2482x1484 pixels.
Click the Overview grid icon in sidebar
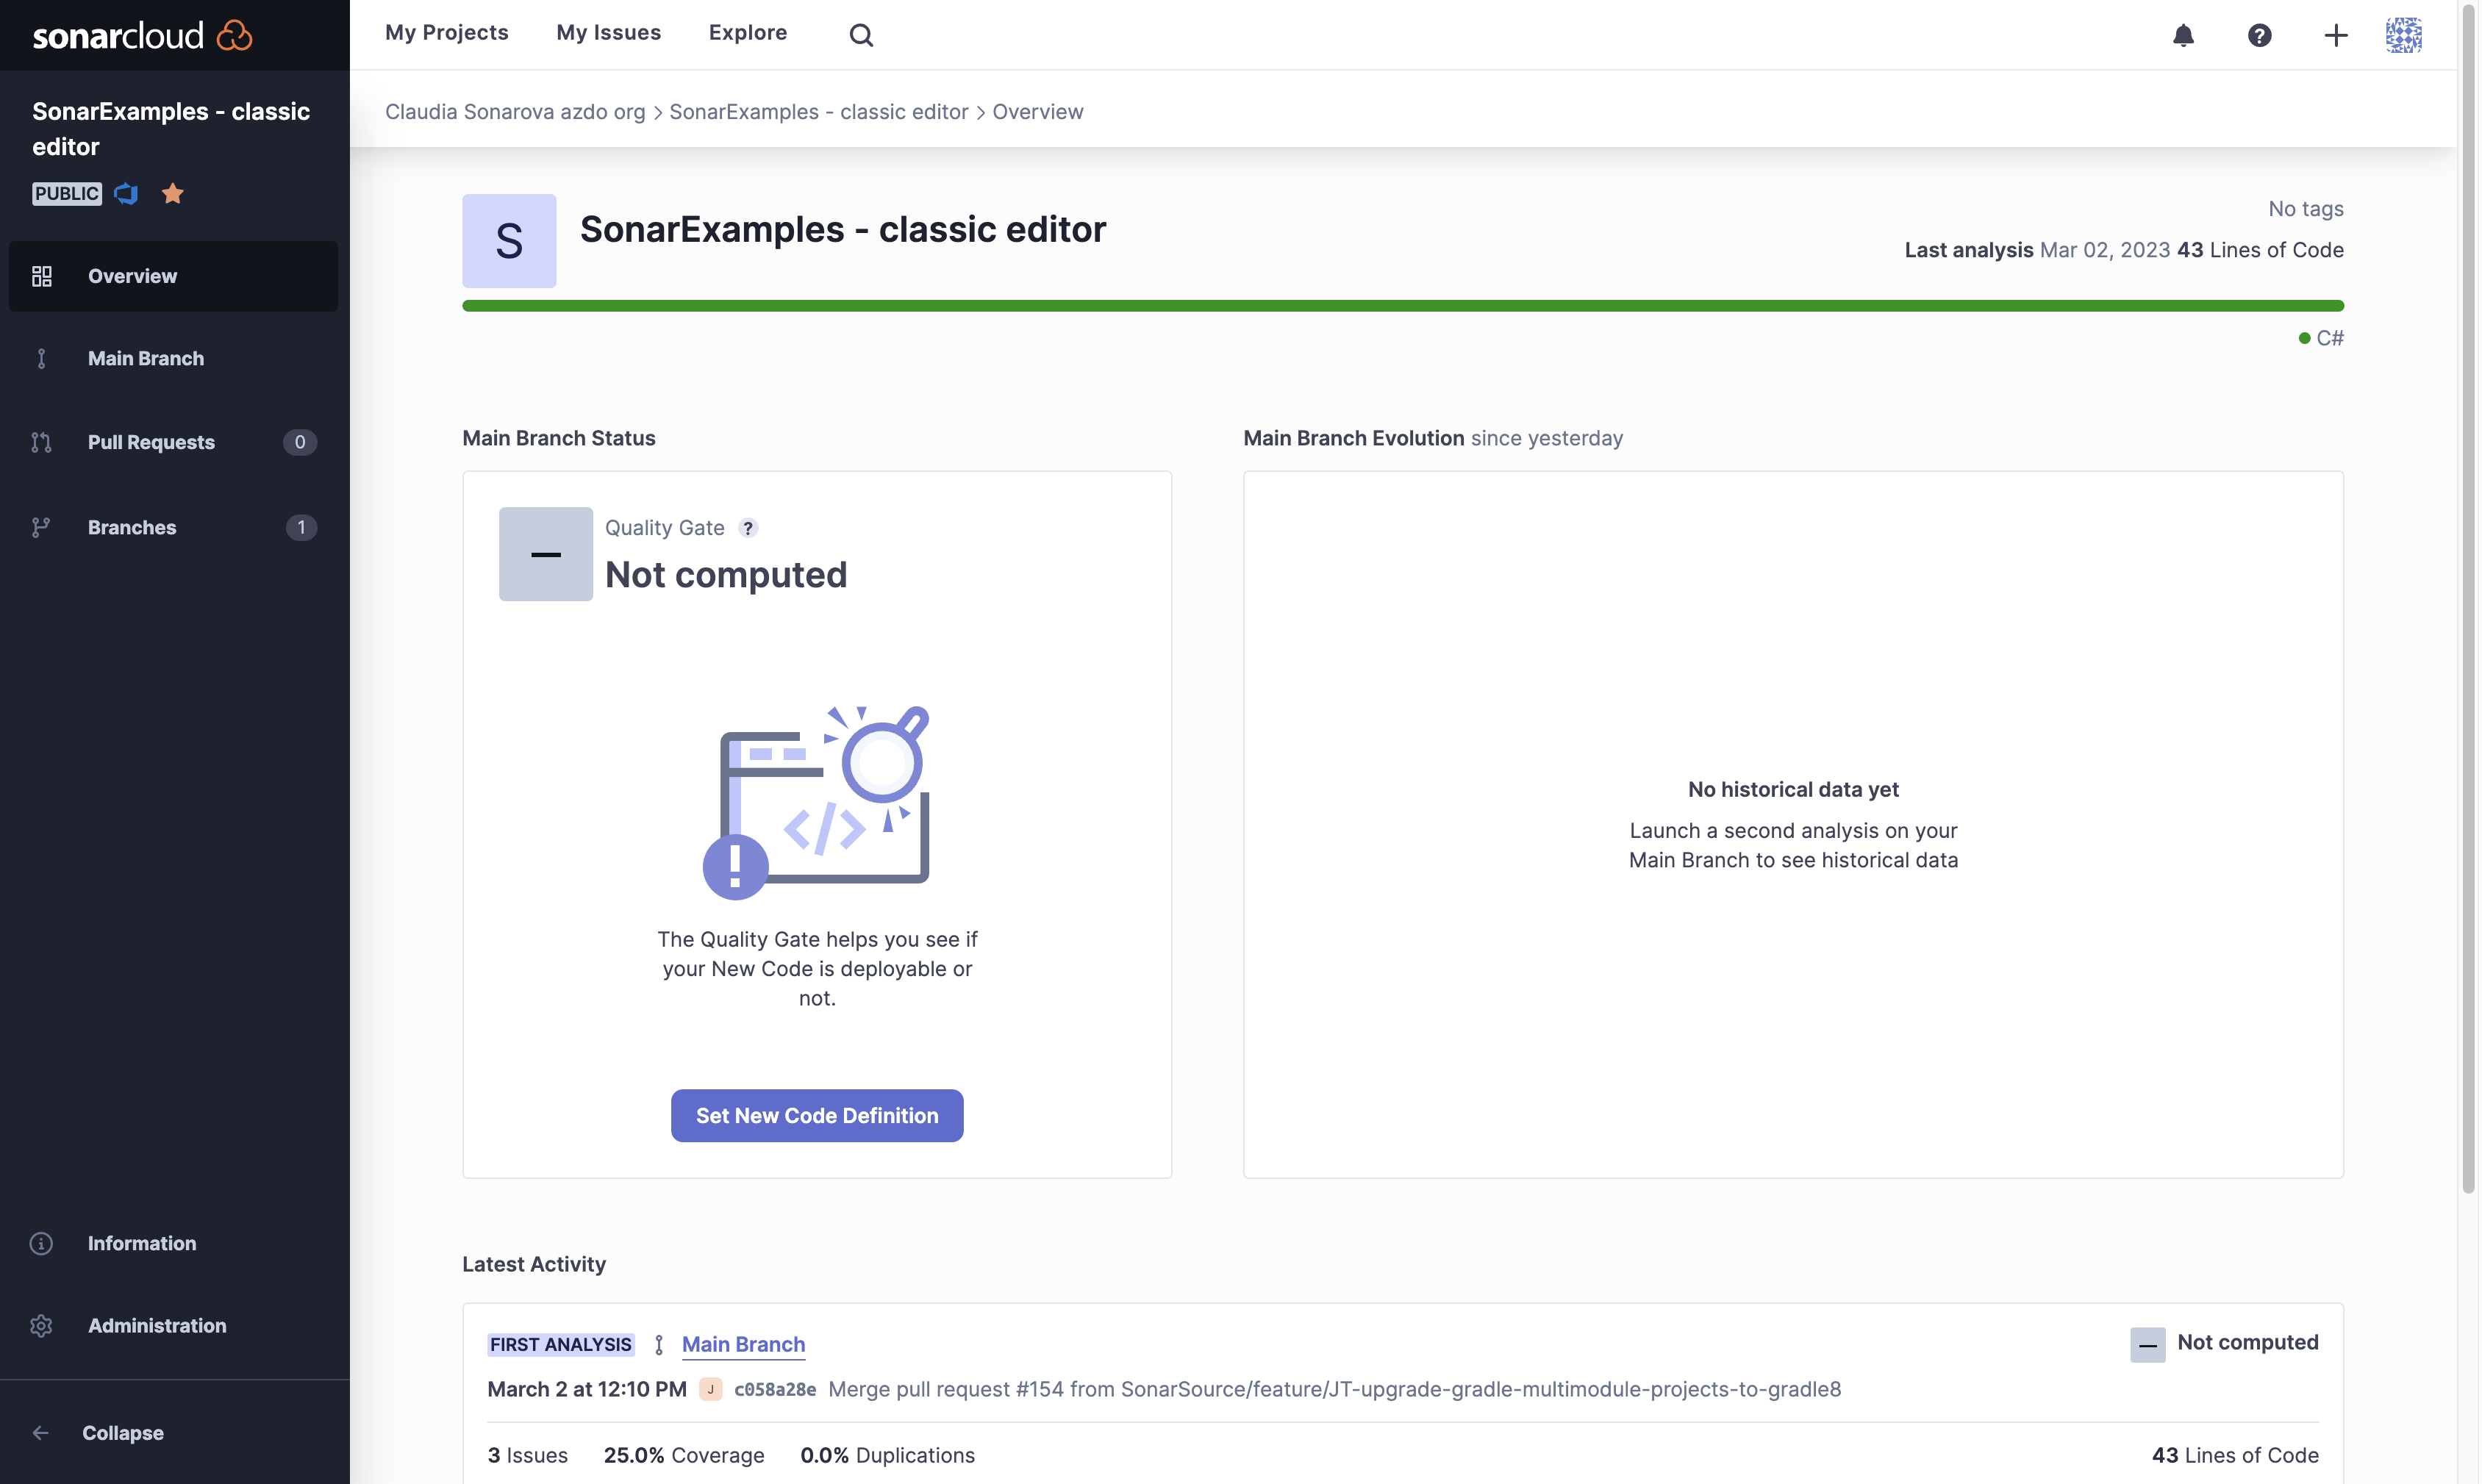[x=41, y=276]
